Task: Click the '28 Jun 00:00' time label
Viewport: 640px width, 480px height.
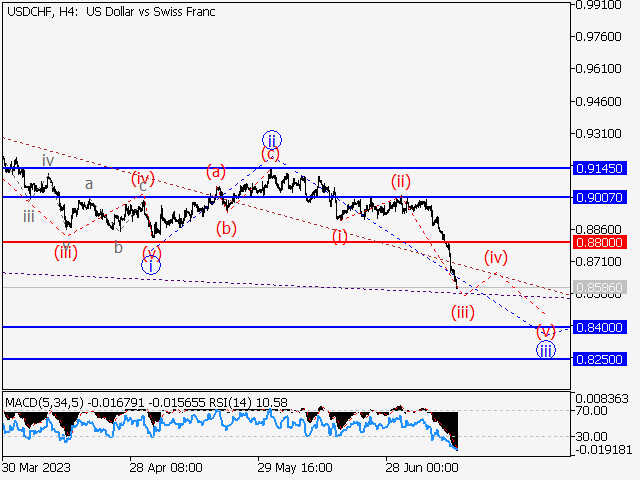Action: [422, 468]
